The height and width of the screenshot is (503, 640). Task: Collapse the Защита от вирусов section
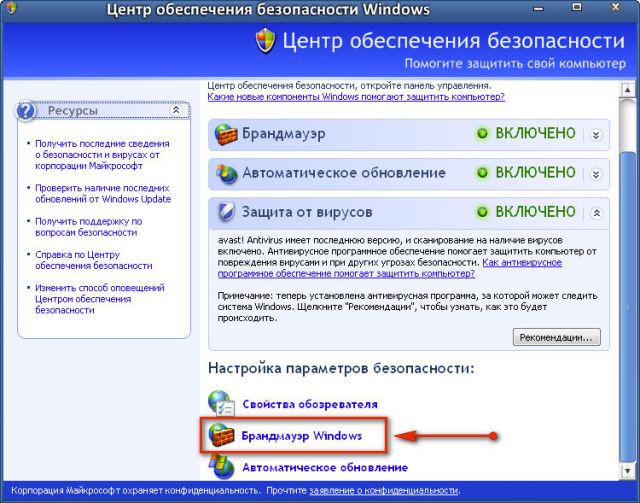point(596,213)
